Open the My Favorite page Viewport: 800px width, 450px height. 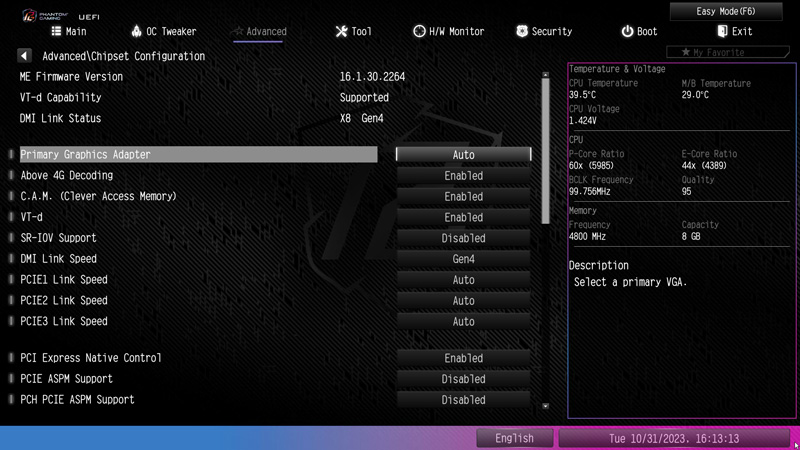pyautogui.click(x=728, y=52)
